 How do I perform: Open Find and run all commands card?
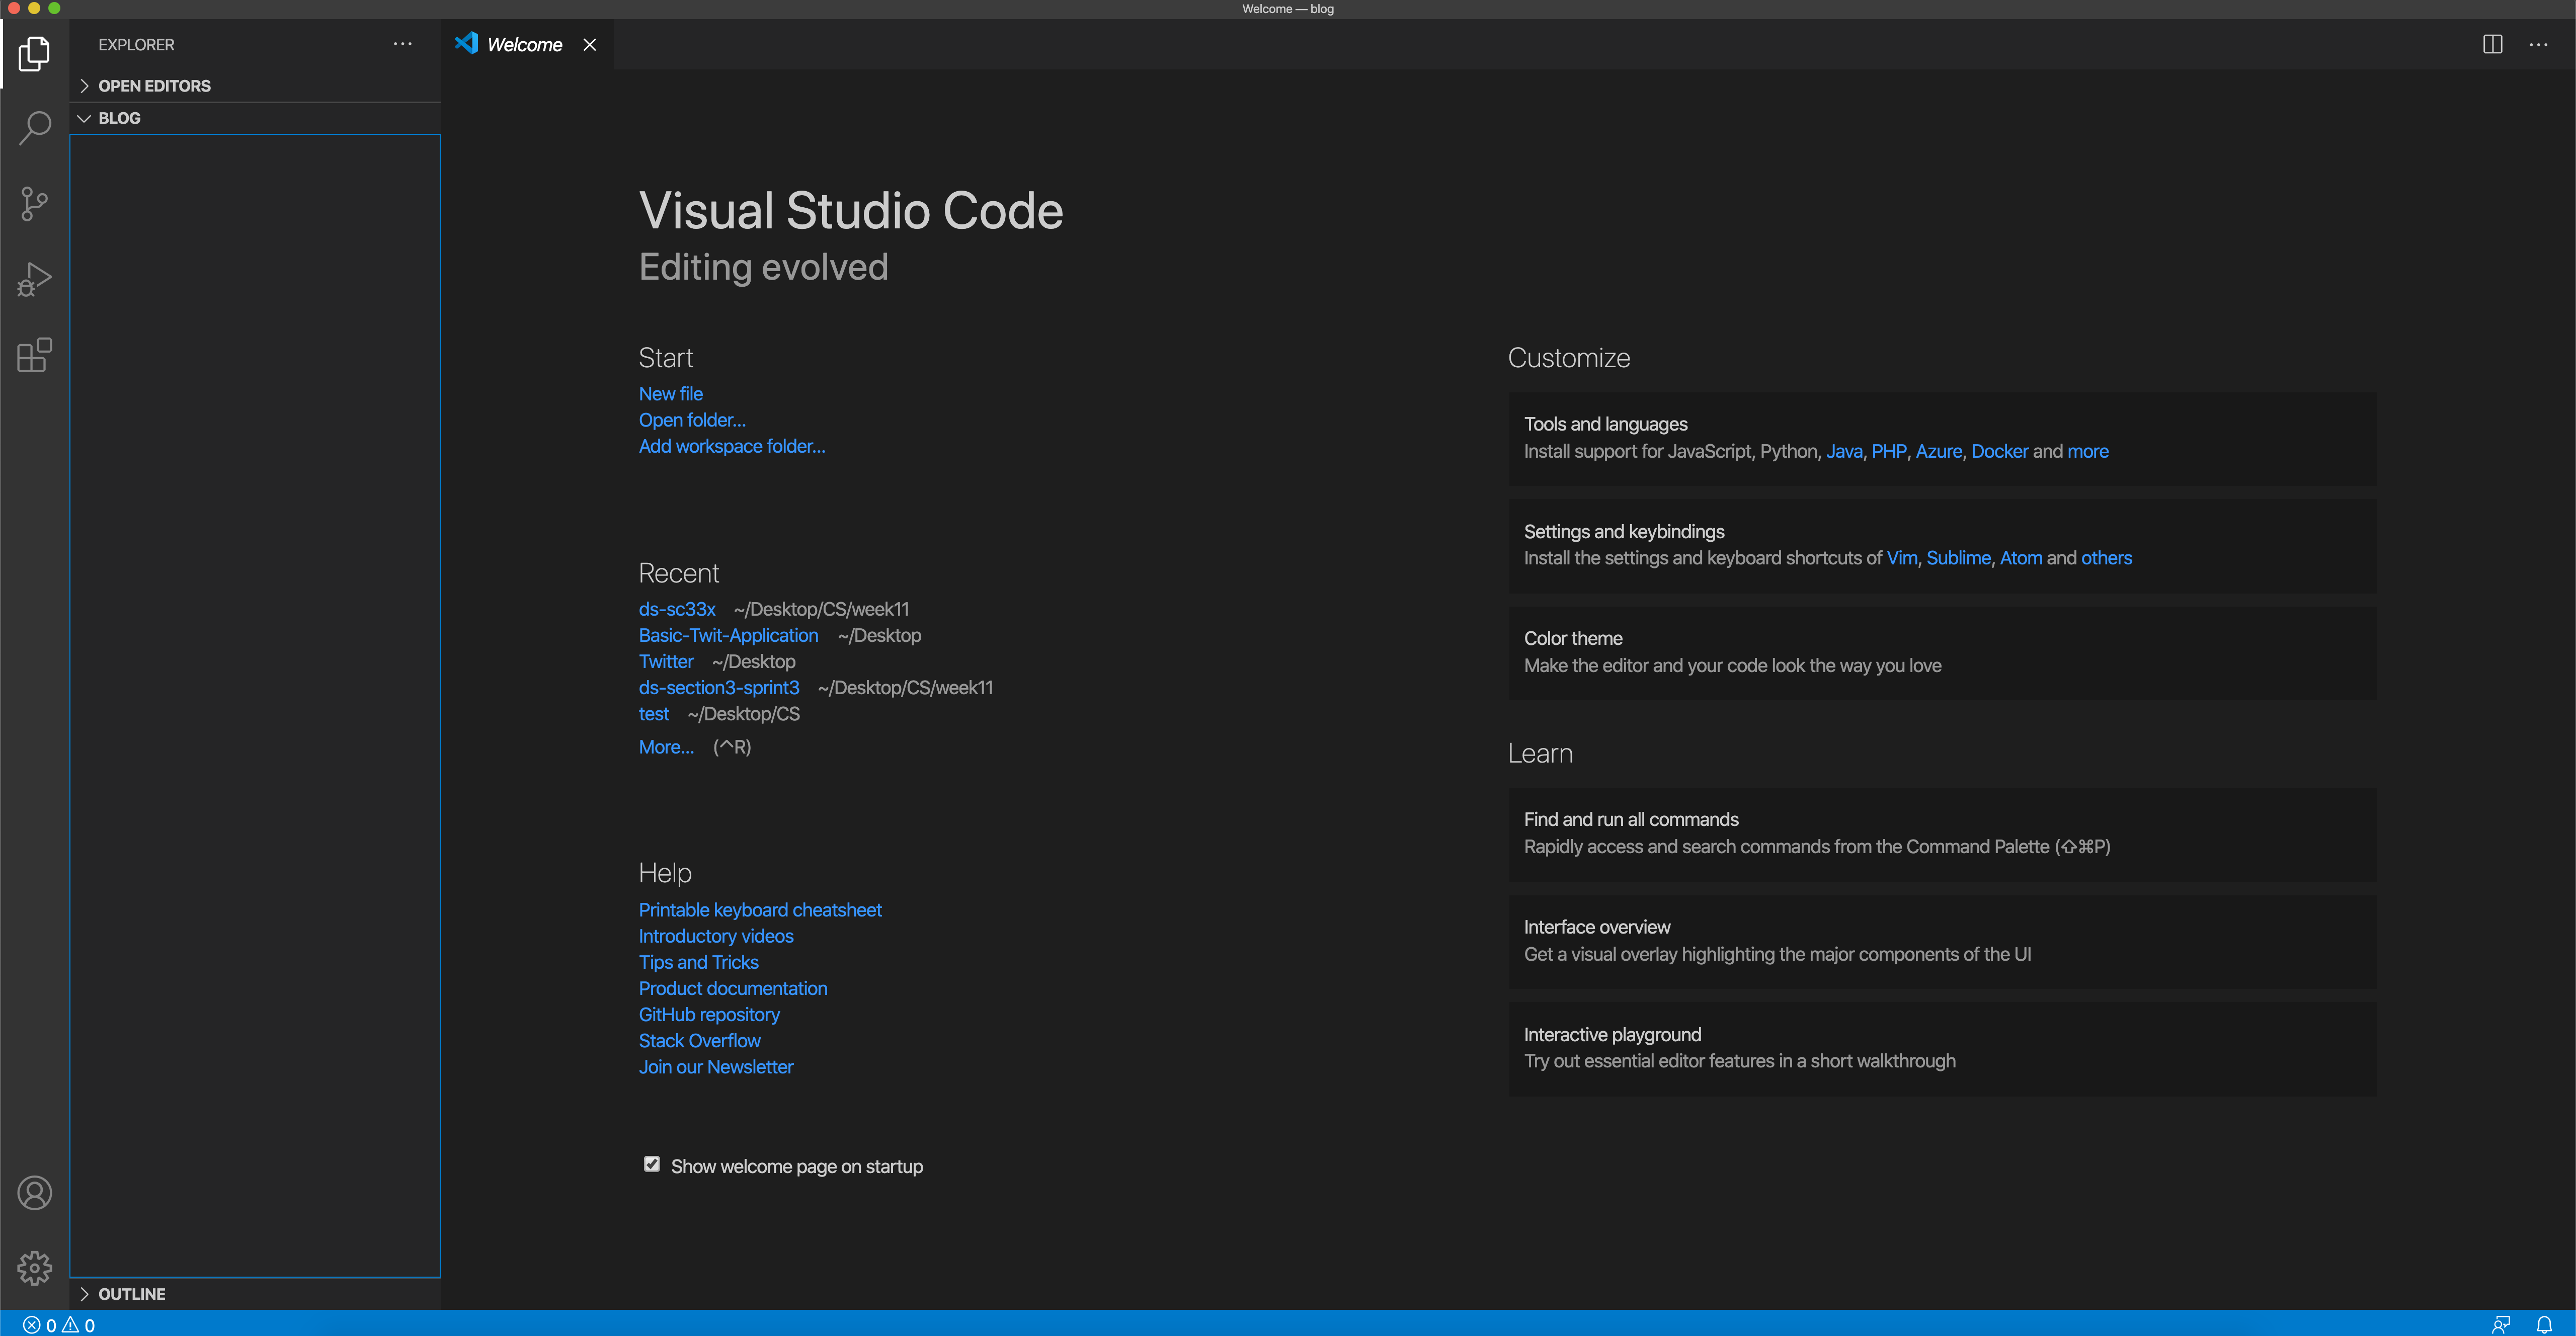[1942, 834]
